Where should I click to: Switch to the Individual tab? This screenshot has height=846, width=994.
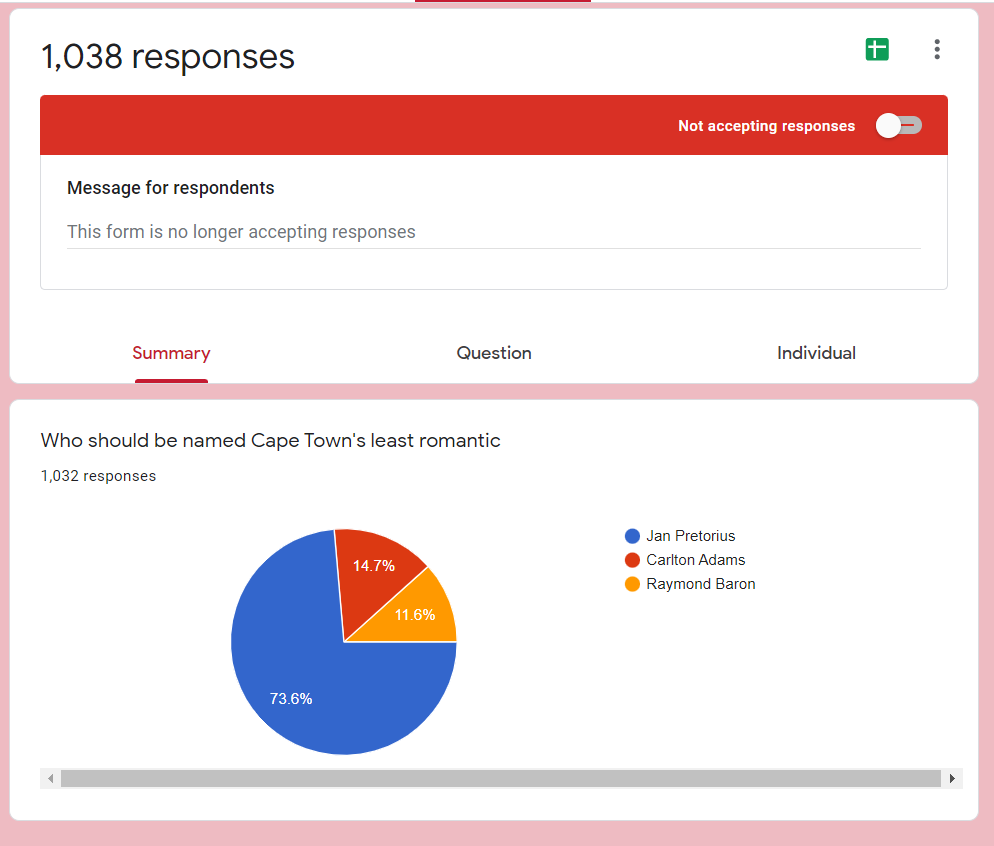coord(816,353)
